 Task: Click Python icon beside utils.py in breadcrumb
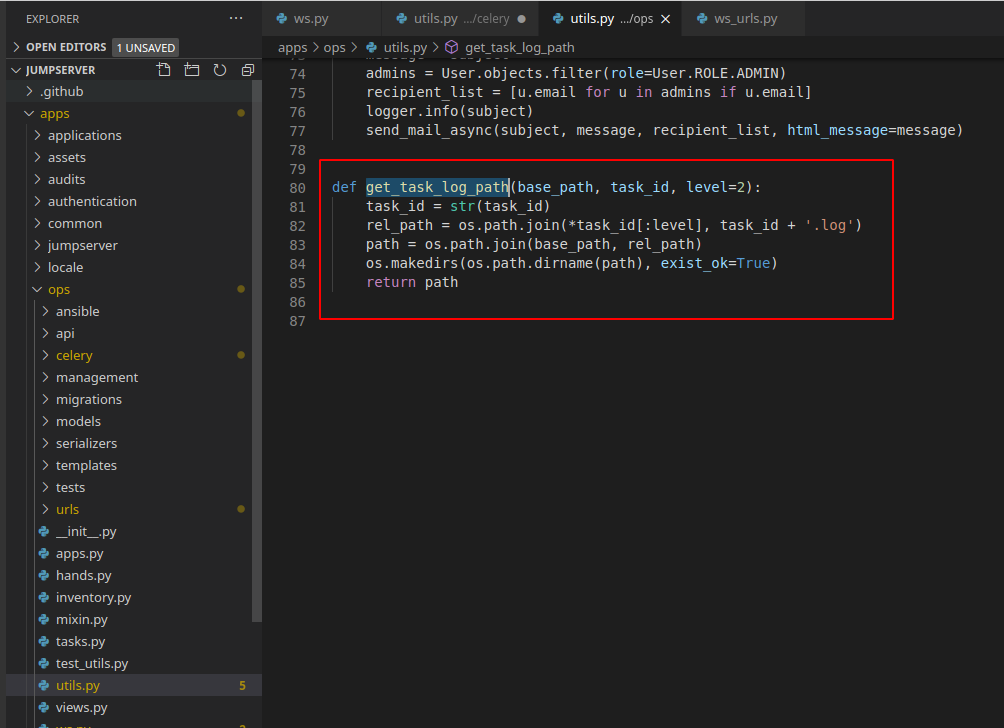point(371,47)
